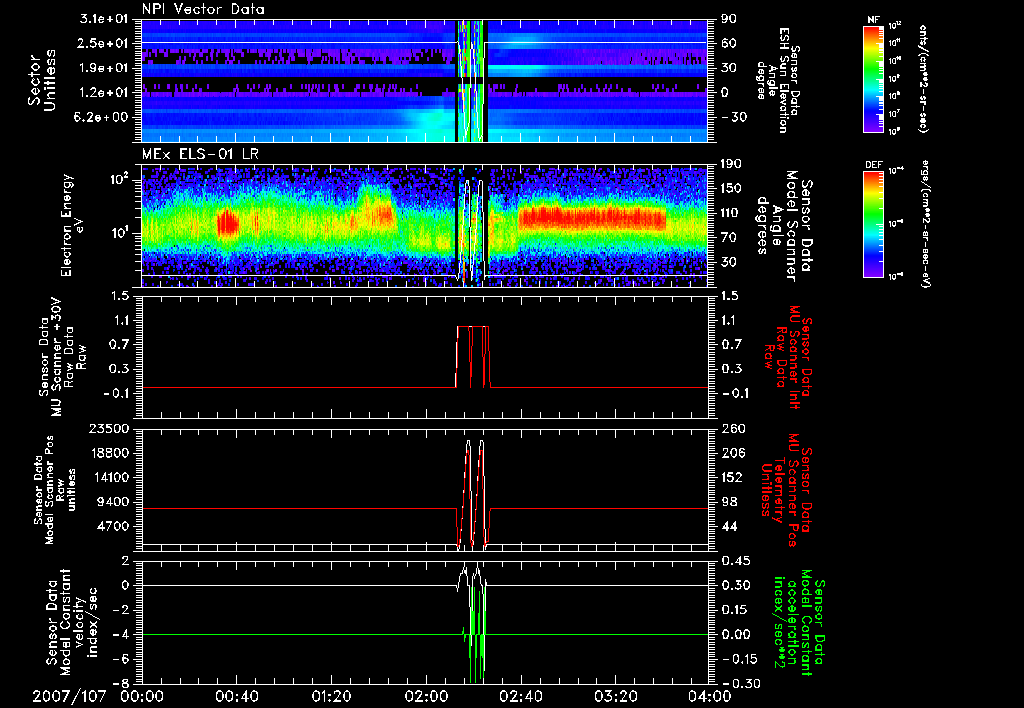Click the '2007/107' date label
1024x708 pixels.
point(69,696)
